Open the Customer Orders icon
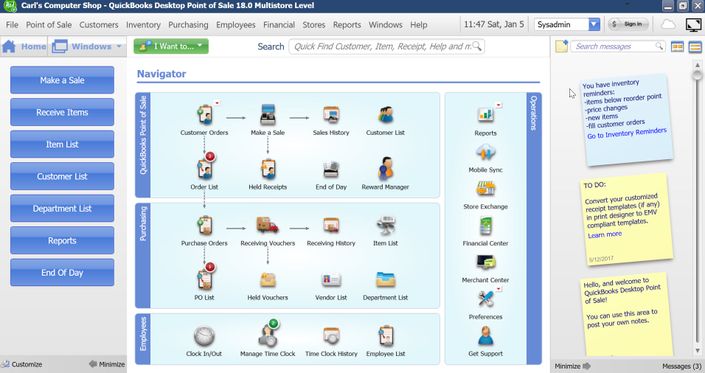This screenshot has height=373, width=705. point(205,115)
